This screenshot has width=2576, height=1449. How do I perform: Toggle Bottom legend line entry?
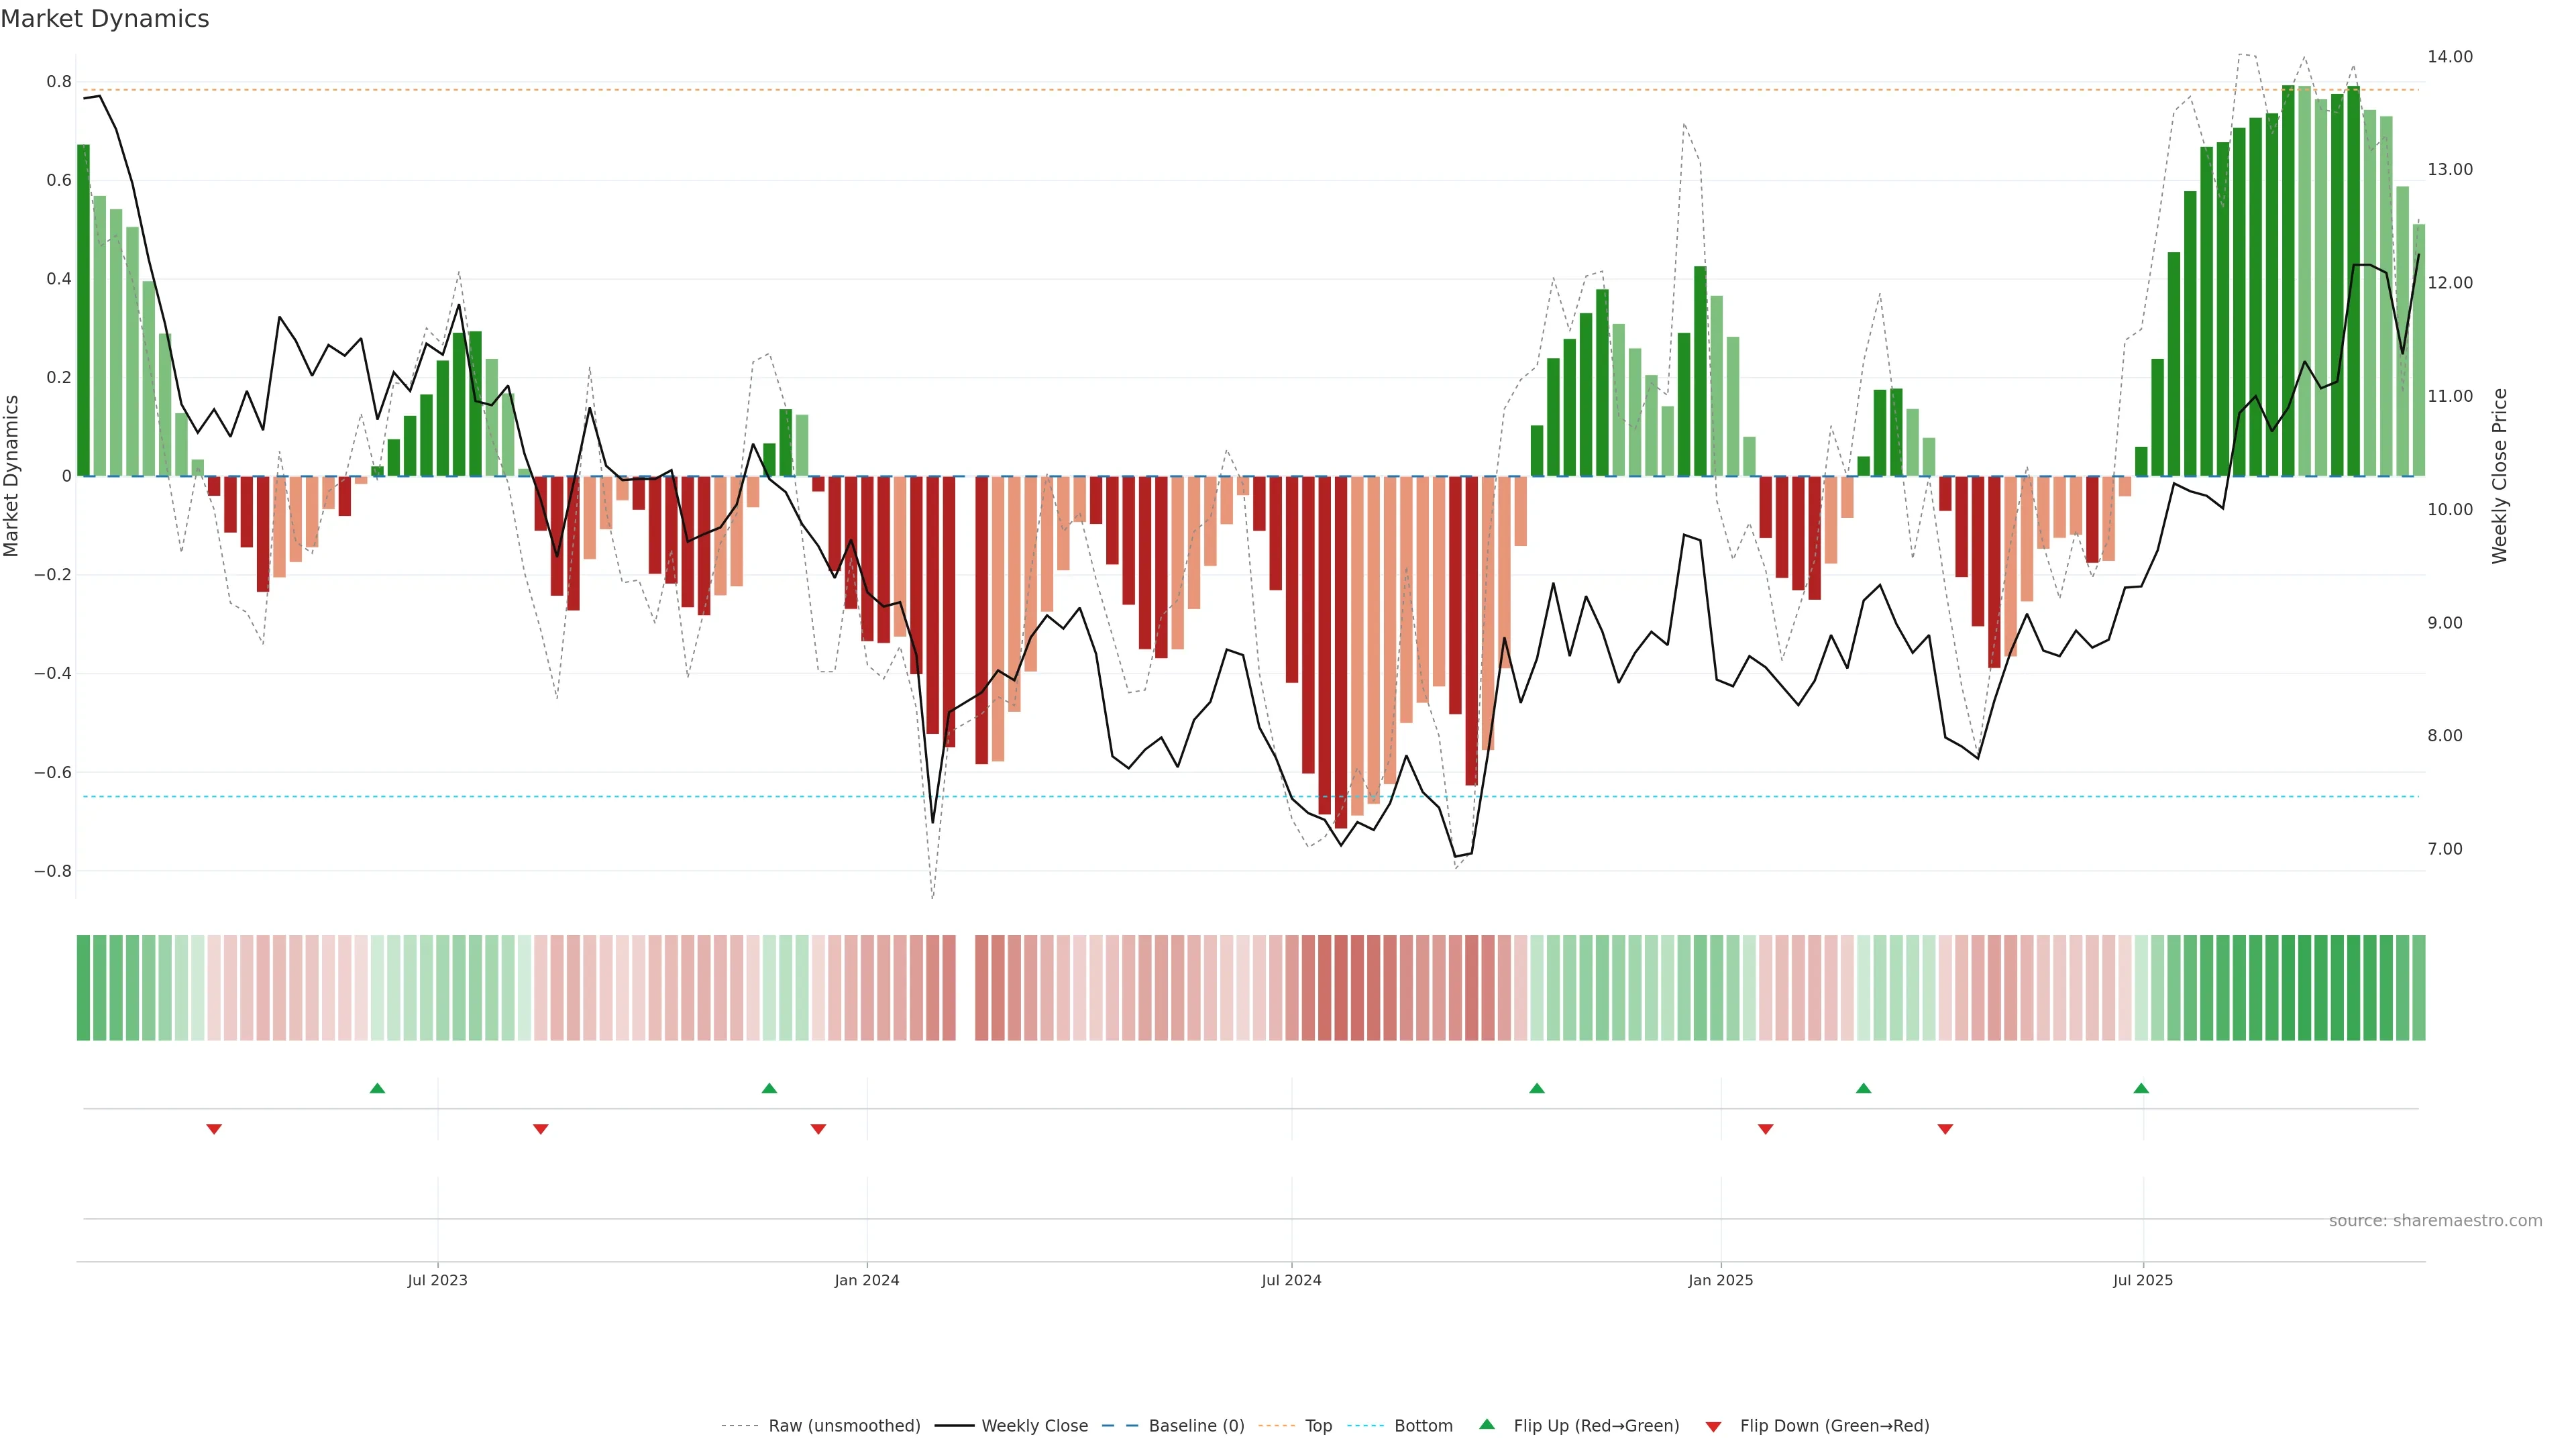click(1423, 1426)
